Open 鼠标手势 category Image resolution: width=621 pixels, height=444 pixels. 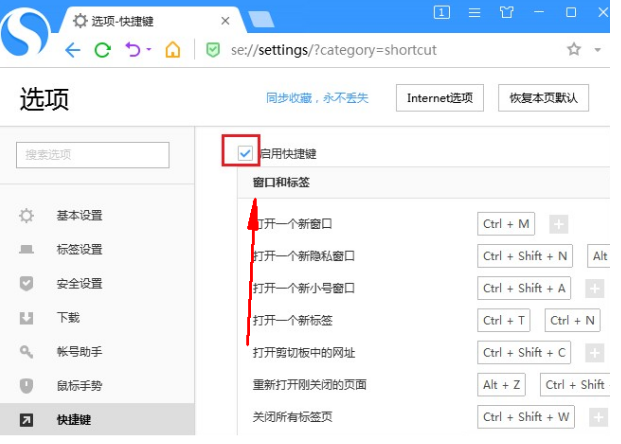[x=79, y=386]
